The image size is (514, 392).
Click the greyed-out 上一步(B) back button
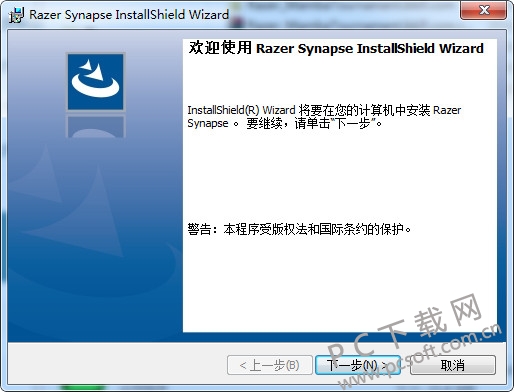click(x=270, y=365)
